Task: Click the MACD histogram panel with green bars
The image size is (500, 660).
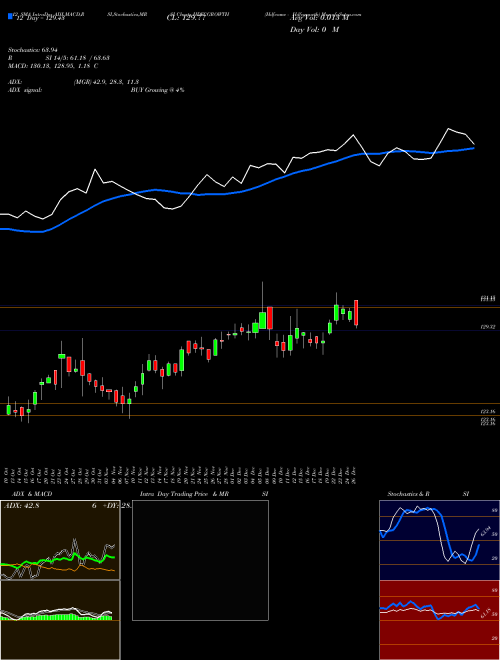Action: pyautogui.click(x=60, y=620)
